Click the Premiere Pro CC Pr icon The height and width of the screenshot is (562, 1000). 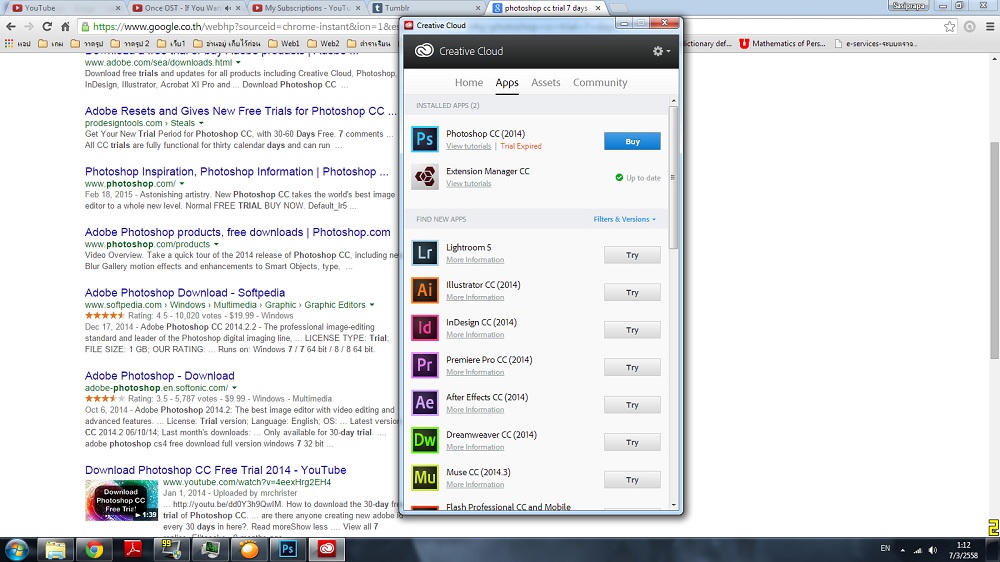(425, 365)
